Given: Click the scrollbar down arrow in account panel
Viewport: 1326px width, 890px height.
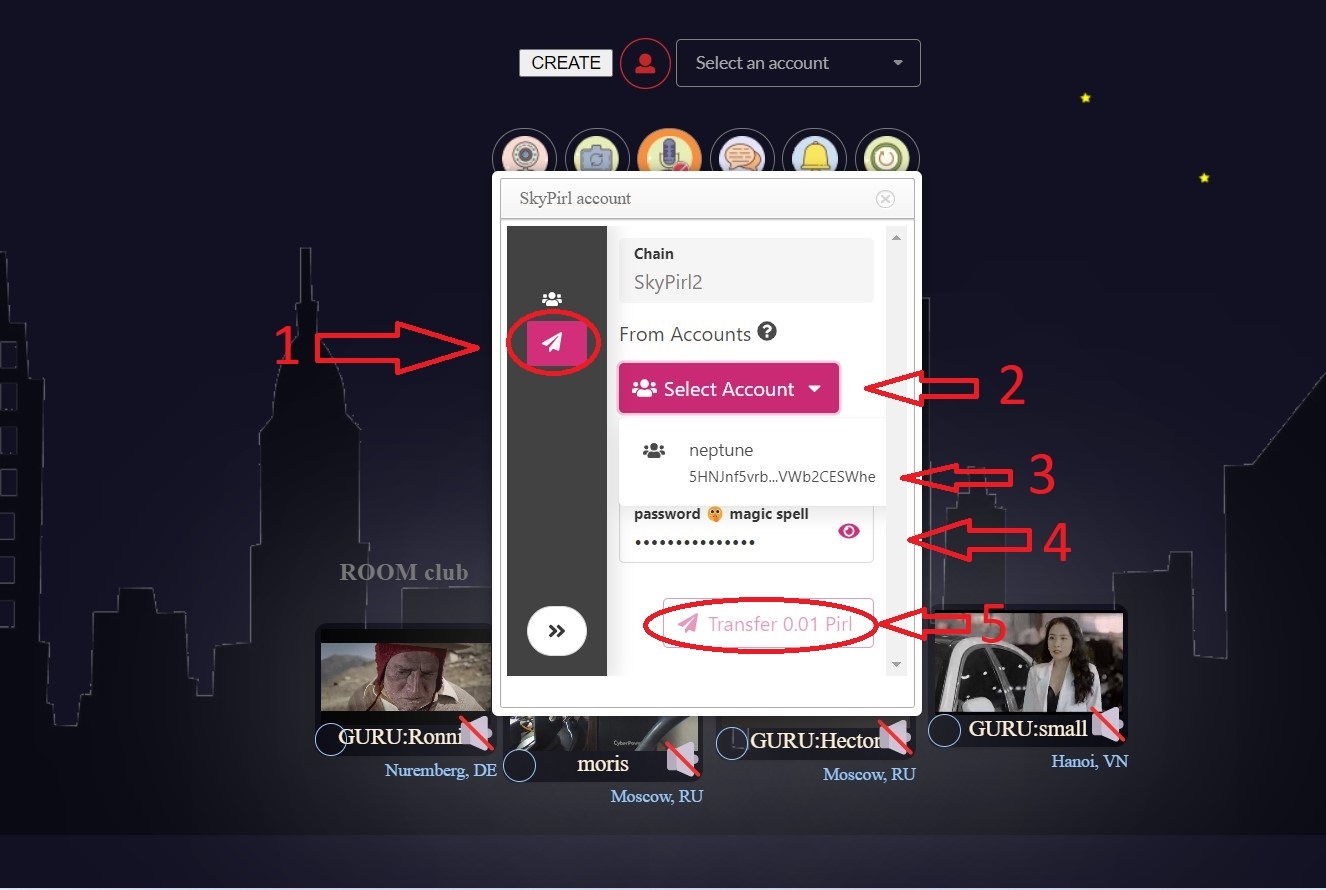Looking at the screenshot, I should tap(896, 665).
